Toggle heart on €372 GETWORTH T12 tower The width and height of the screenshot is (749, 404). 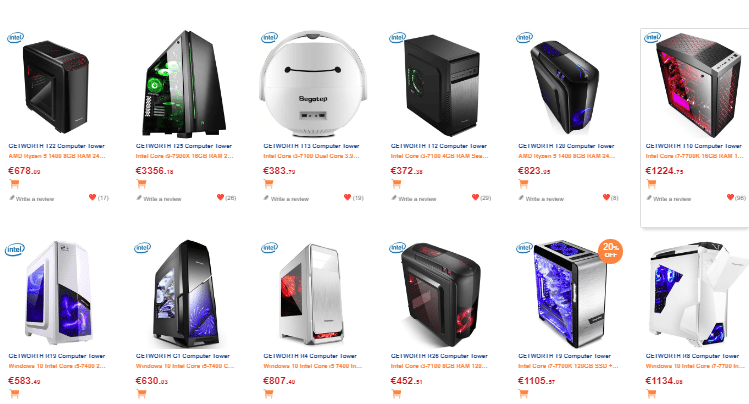coord(475,197)
